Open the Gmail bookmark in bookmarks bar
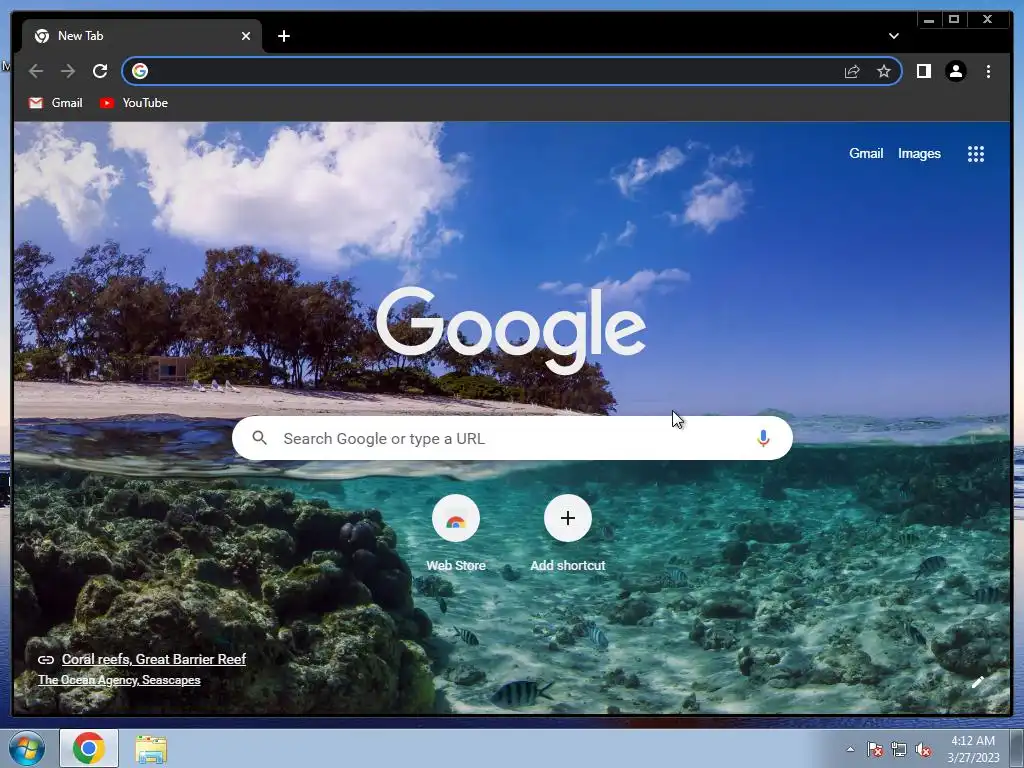Screen dimensions: 1024x768 [56, 103]
